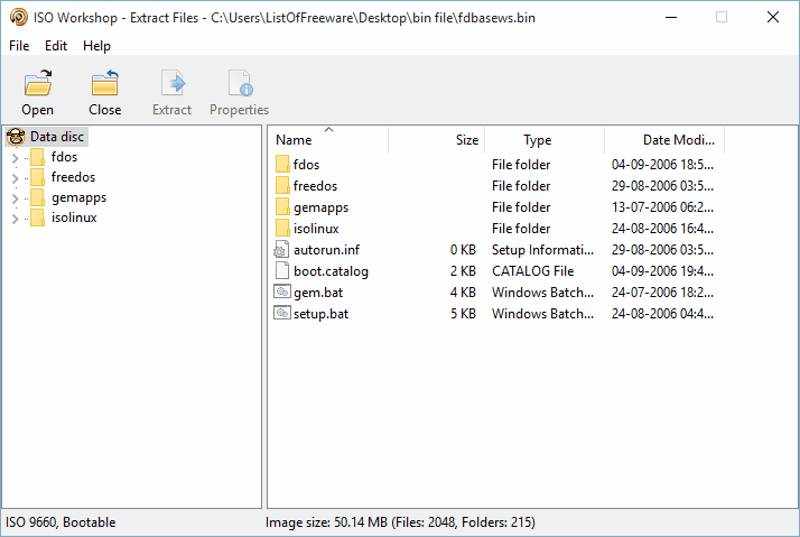Select fdos label in the tree

point(64,157)
